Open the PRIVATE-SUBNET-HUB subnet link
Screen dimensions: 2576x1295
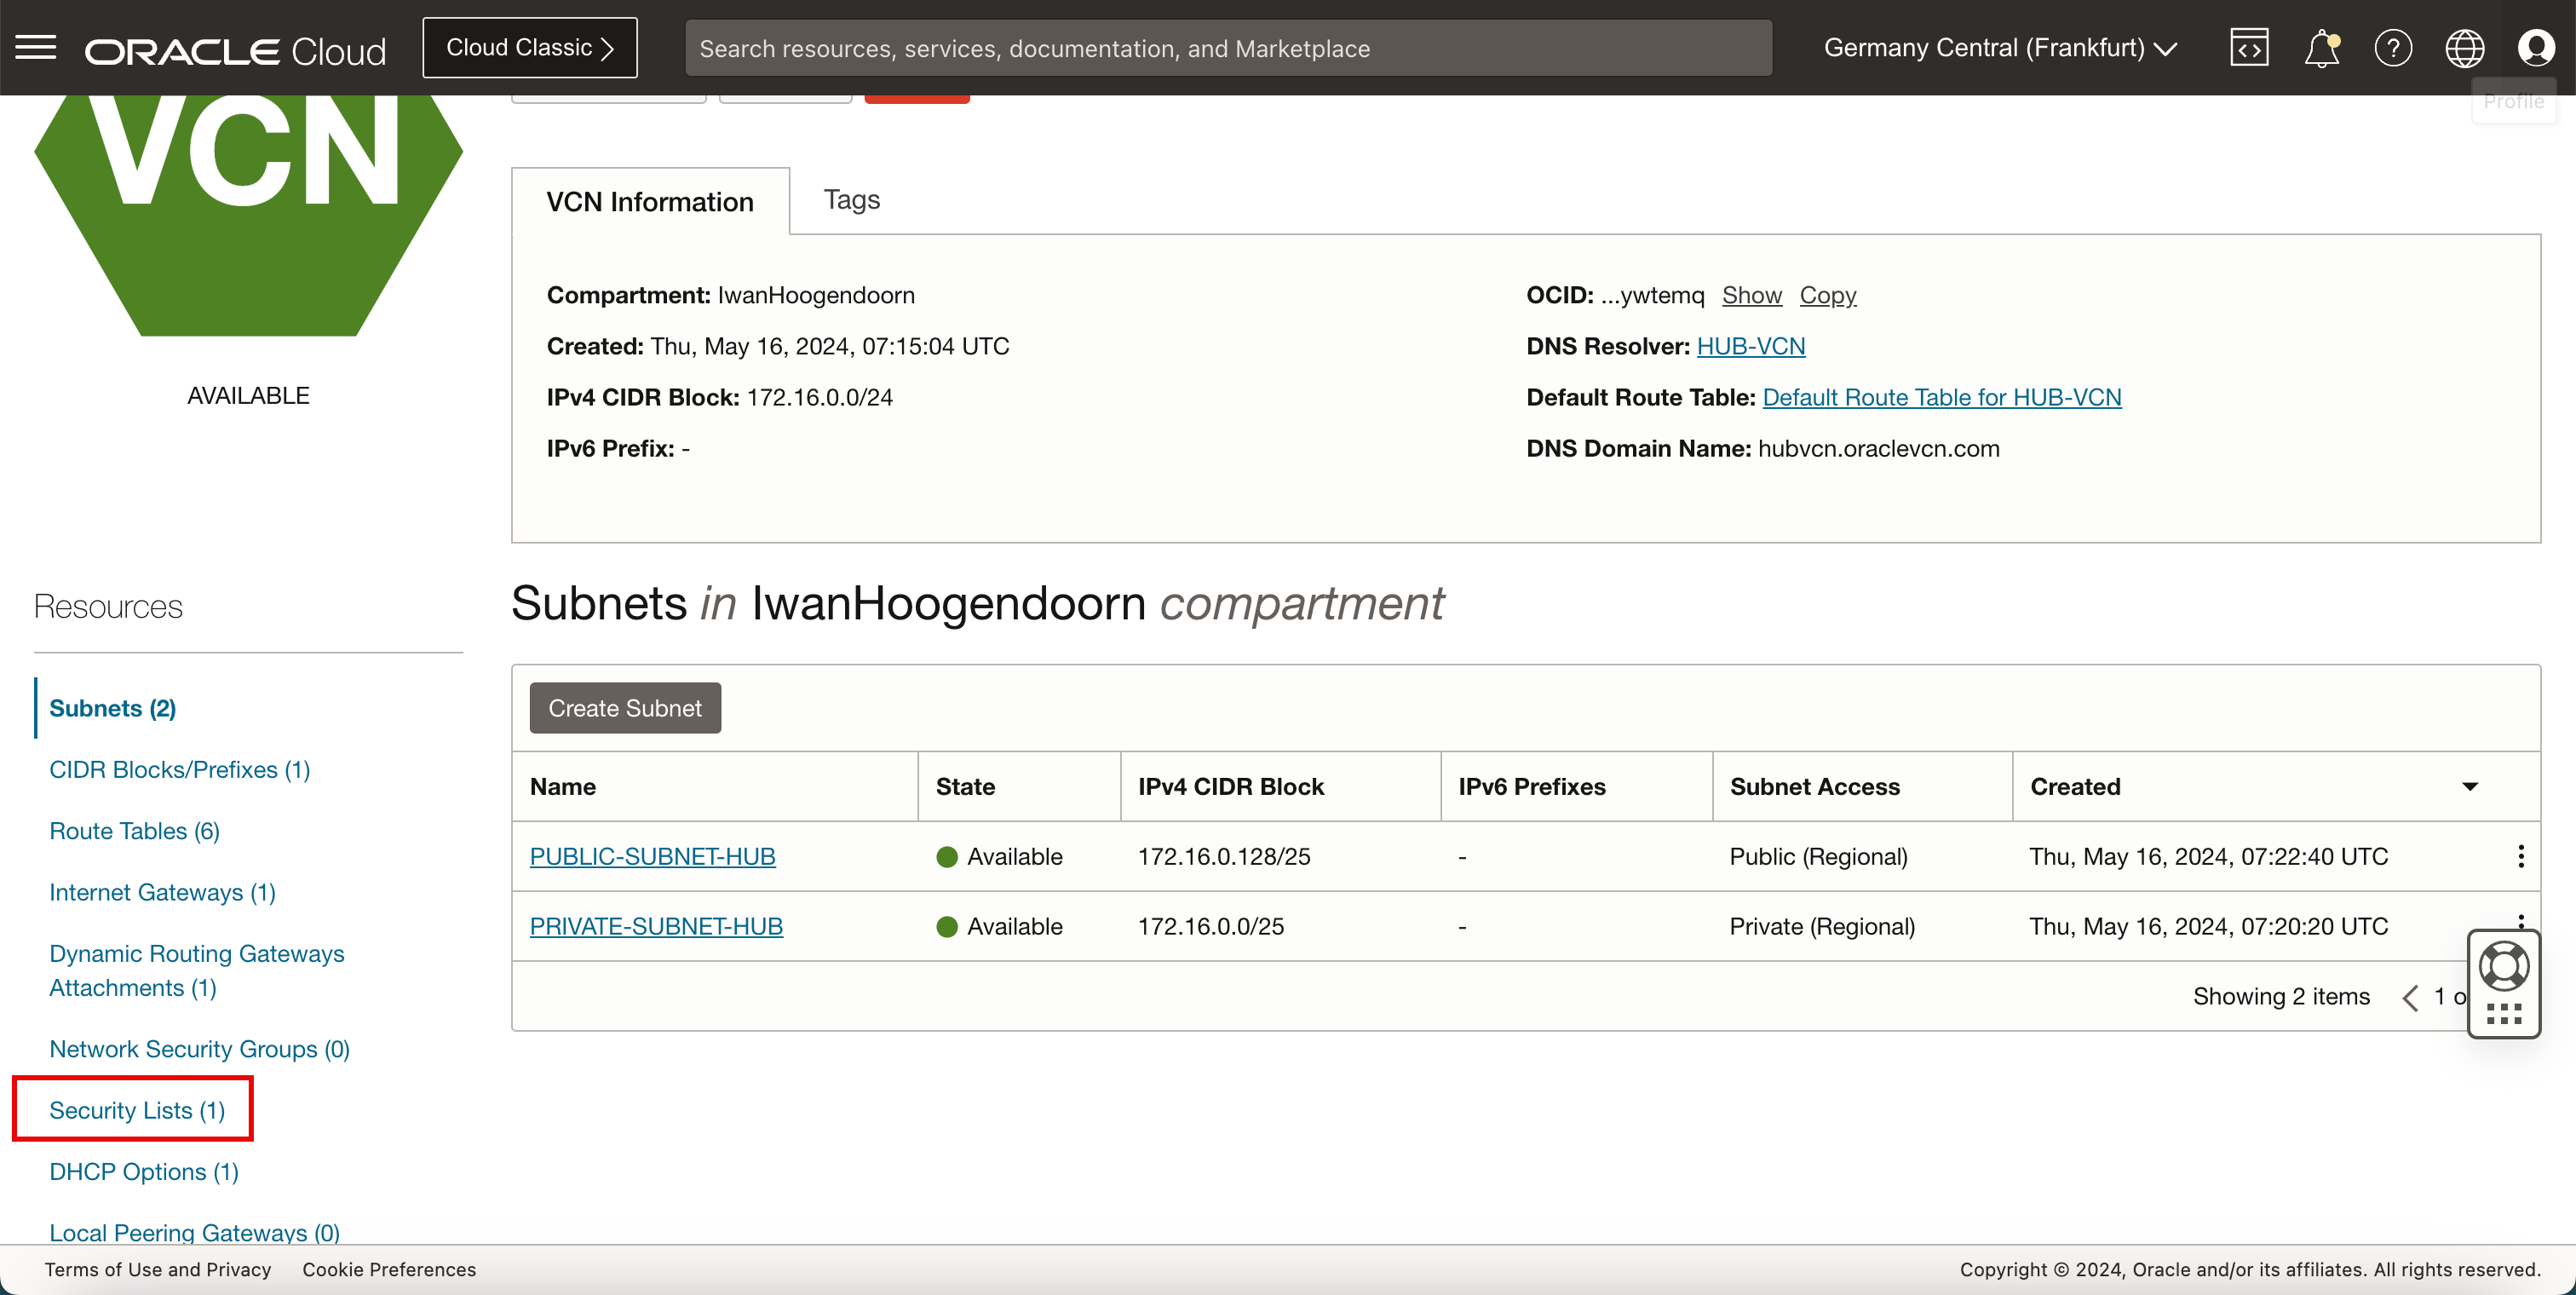[656, 926]
